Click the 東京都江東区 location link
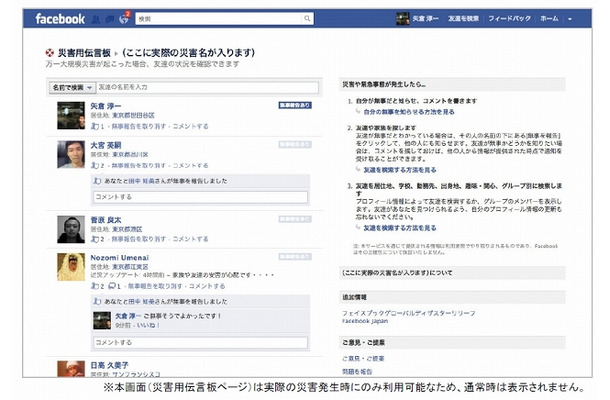 pos(130,267)
